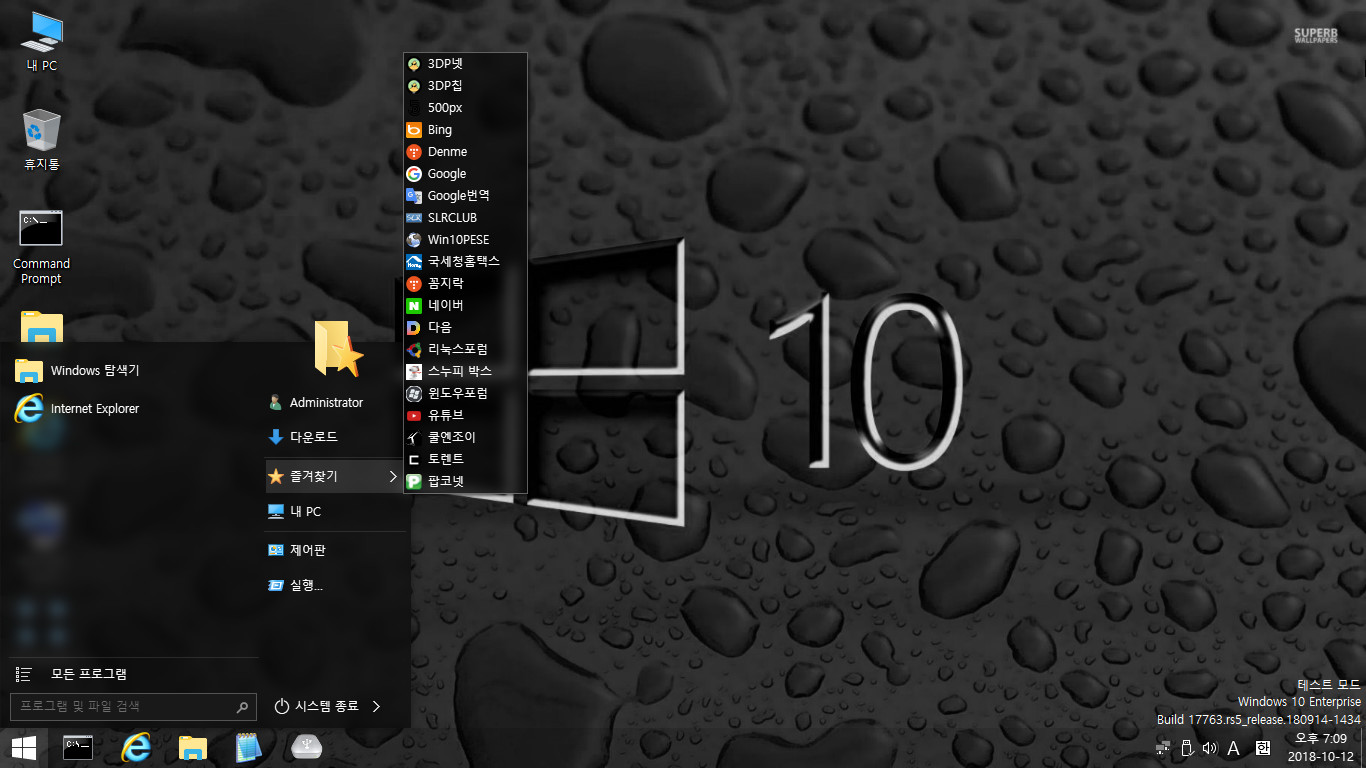
Task: Click the 국세청홈택스 favorite icon
Action: (414, 262)
